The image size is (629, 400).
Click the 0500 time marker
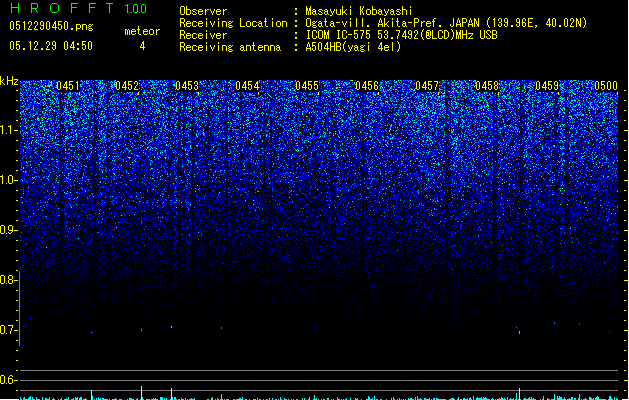point(606,86)
